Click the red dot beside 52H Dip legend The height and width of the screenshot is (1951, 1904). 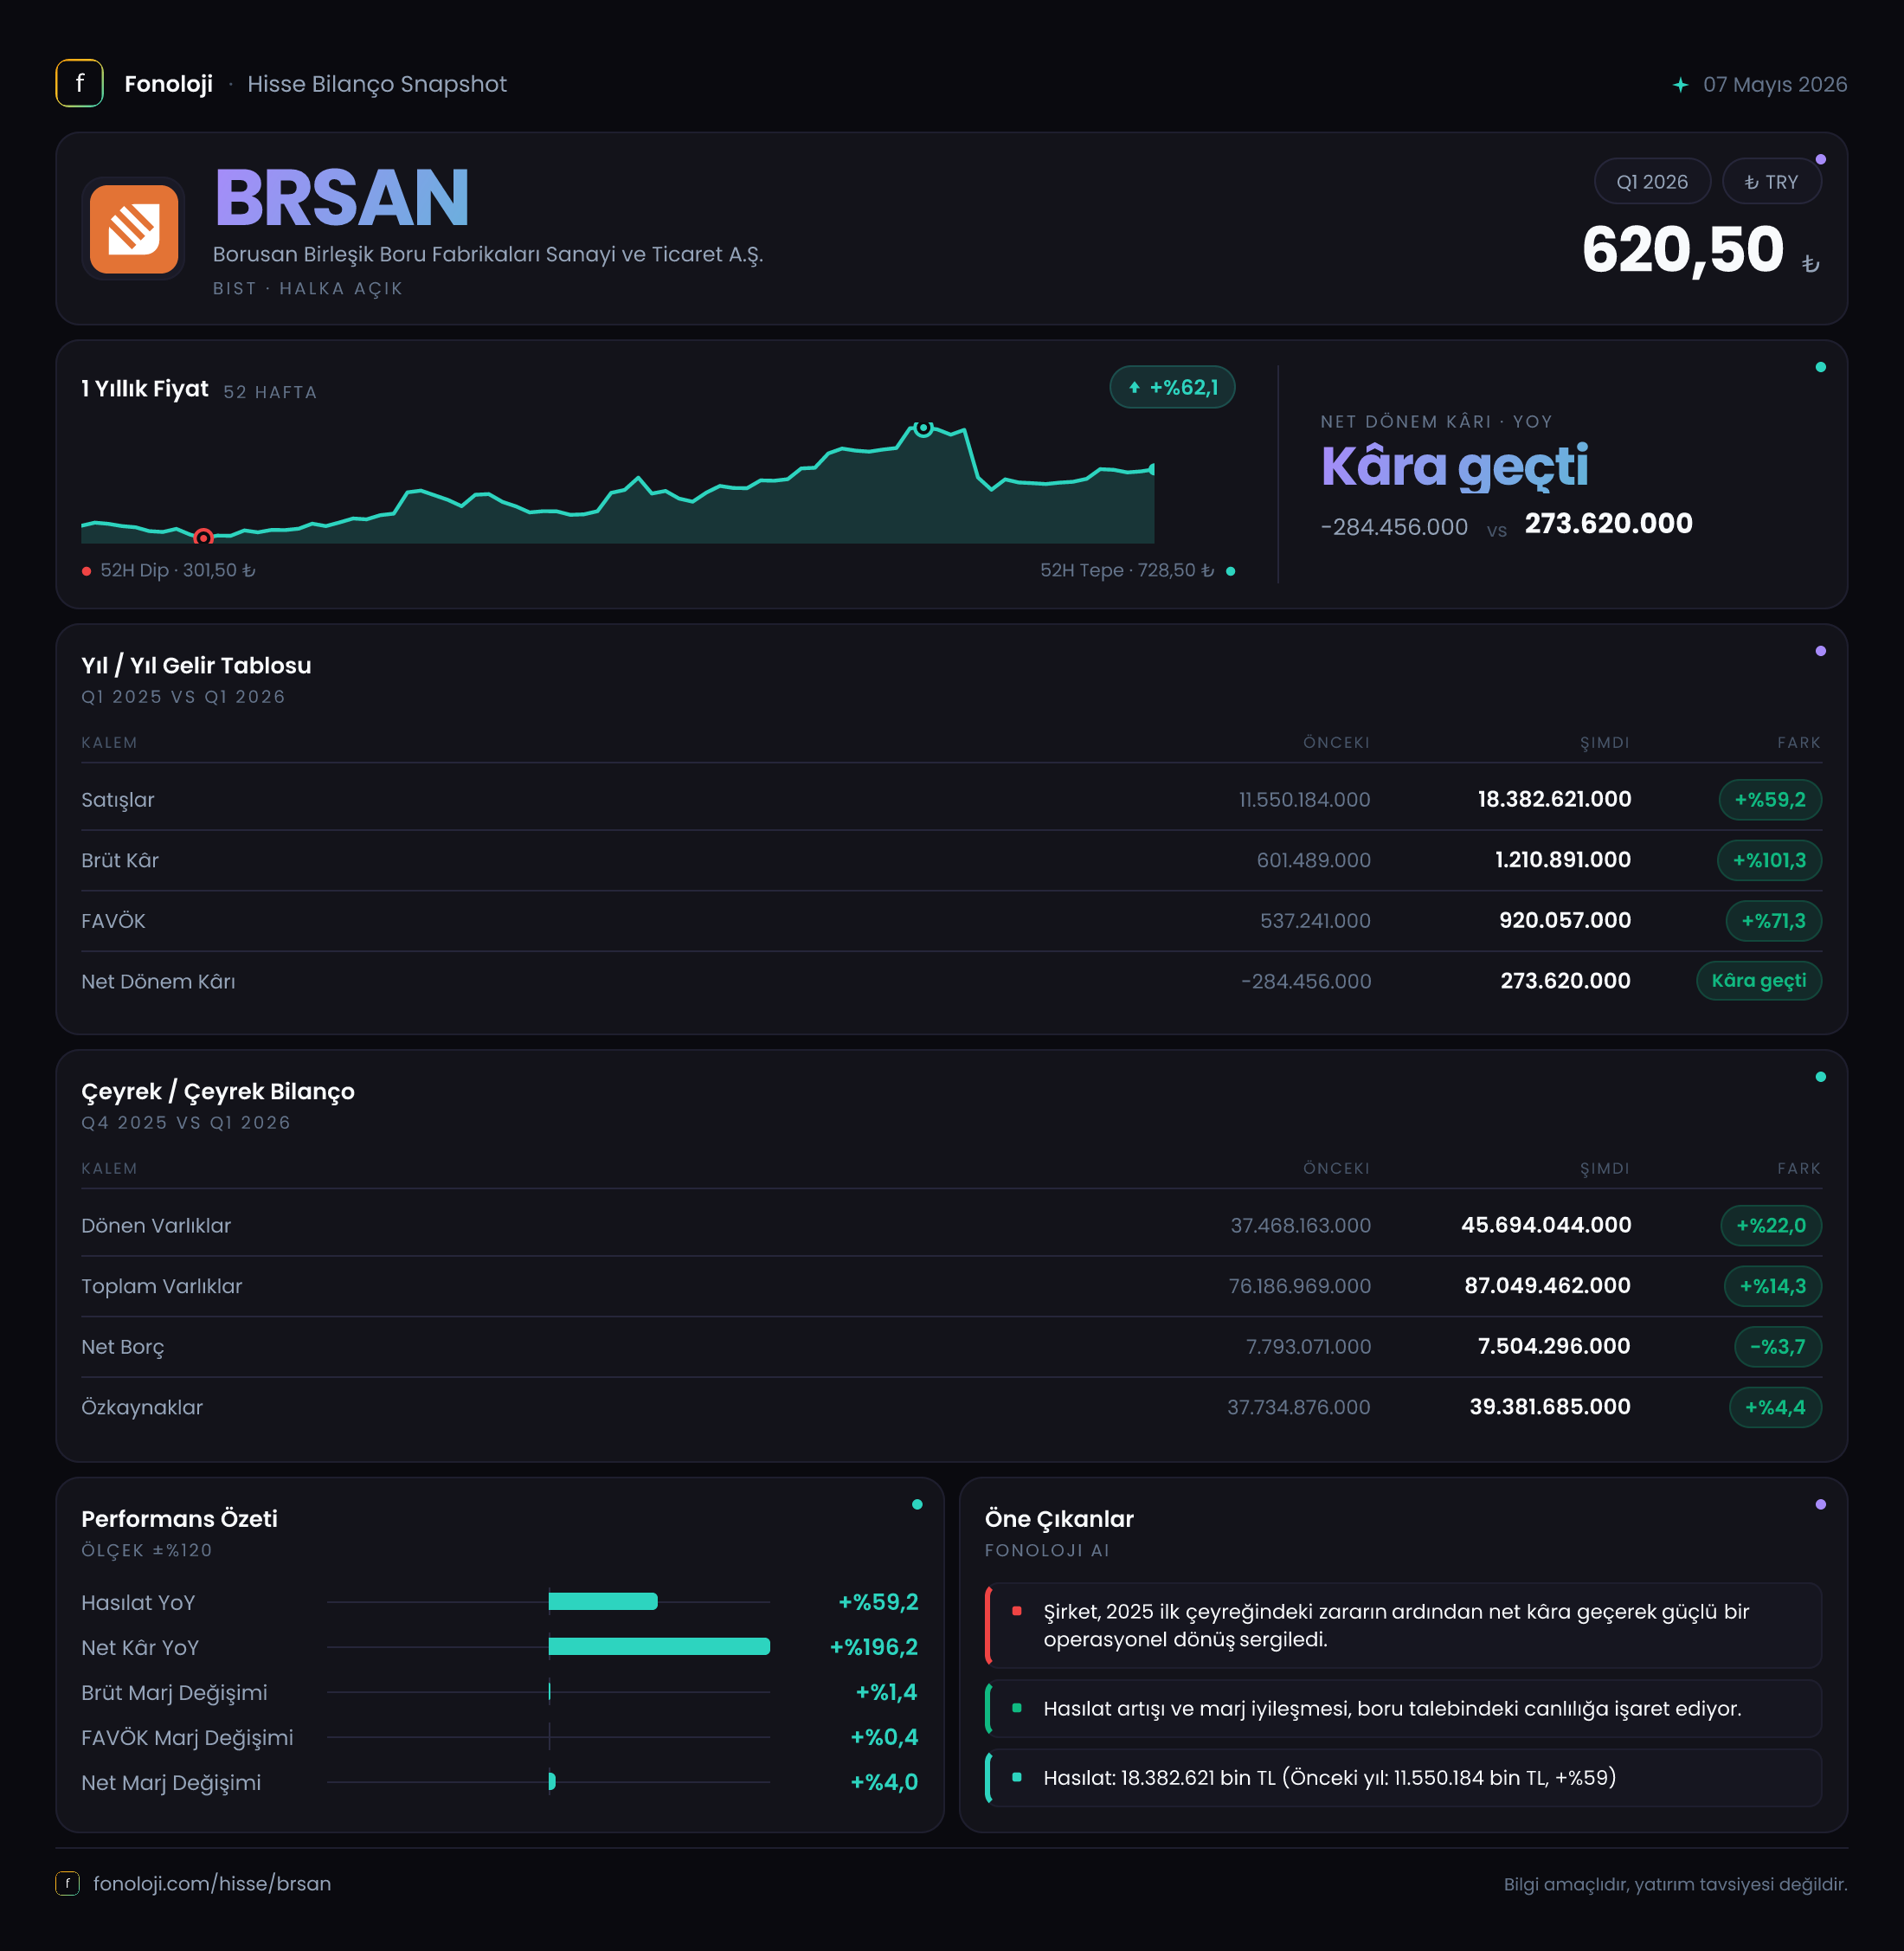point(87,571)
